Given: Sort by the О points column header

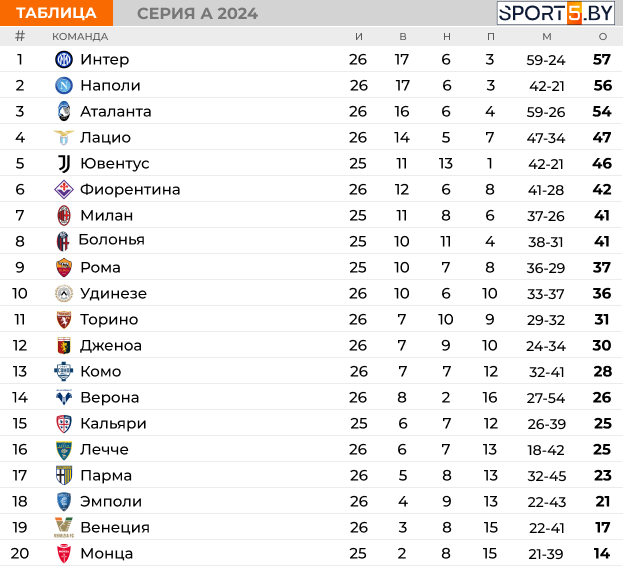Looking at the screenshot, I should [603, 37].
